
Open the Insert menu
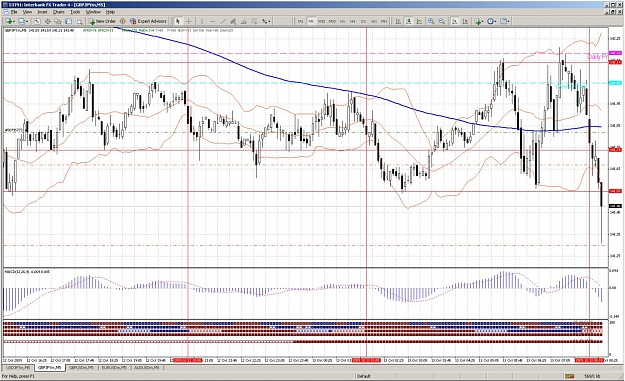42,12
